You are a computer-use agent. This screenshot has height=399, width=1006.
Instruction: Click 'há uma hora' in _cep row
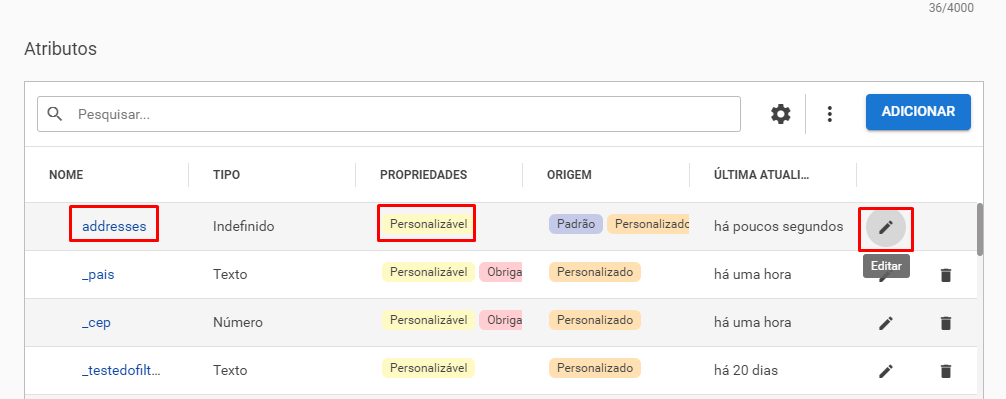tap(753, 322)
